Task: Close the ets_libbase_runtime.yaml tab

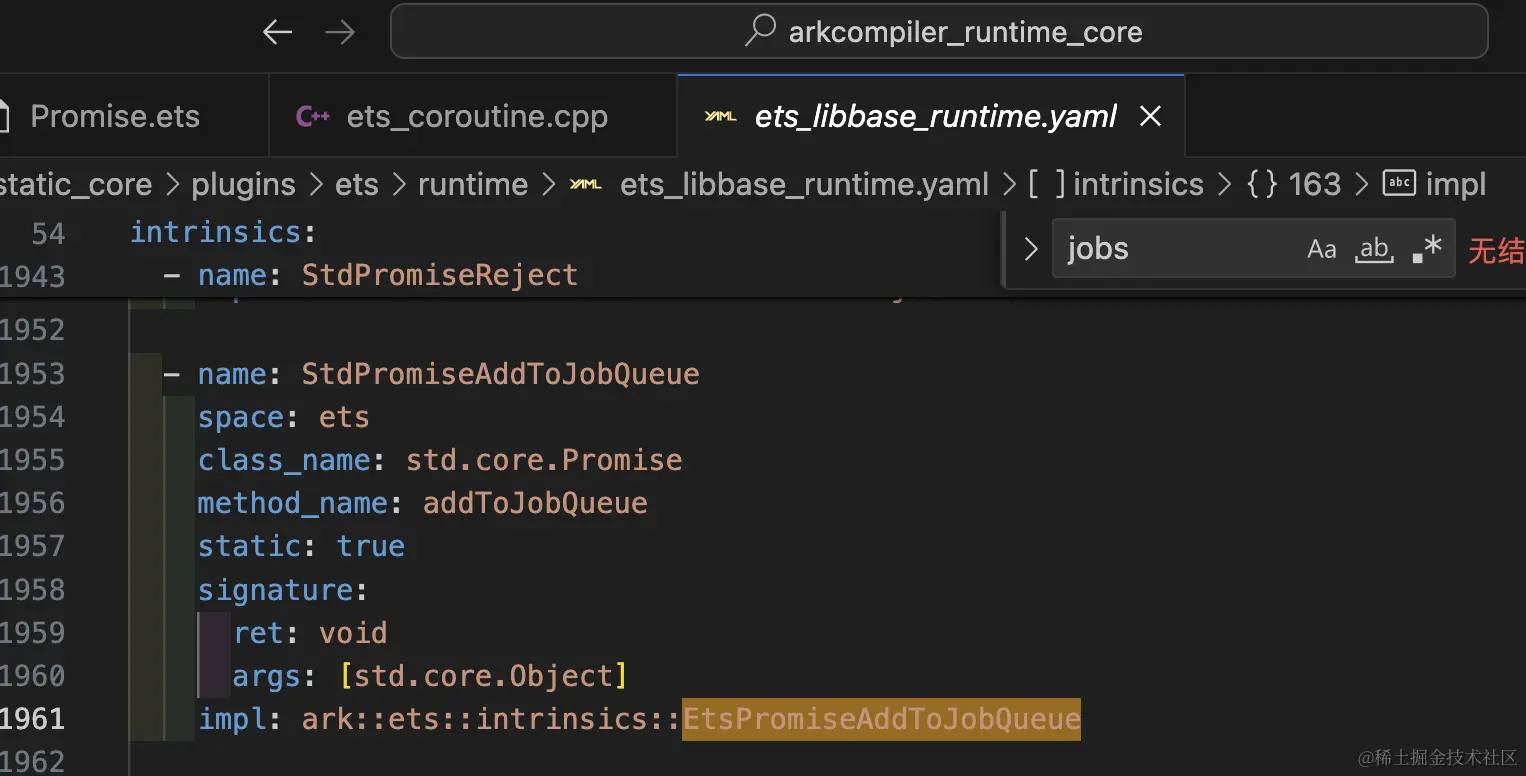Action: point(1151,117)
